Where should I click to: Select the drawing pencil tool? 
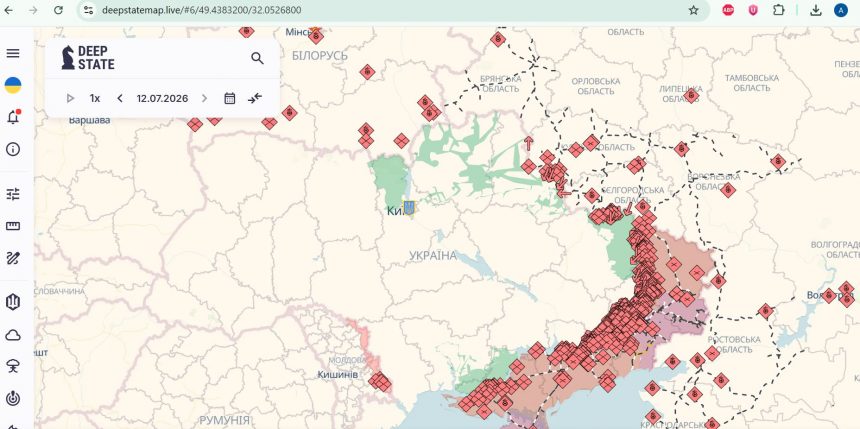(x=13, y=258)
